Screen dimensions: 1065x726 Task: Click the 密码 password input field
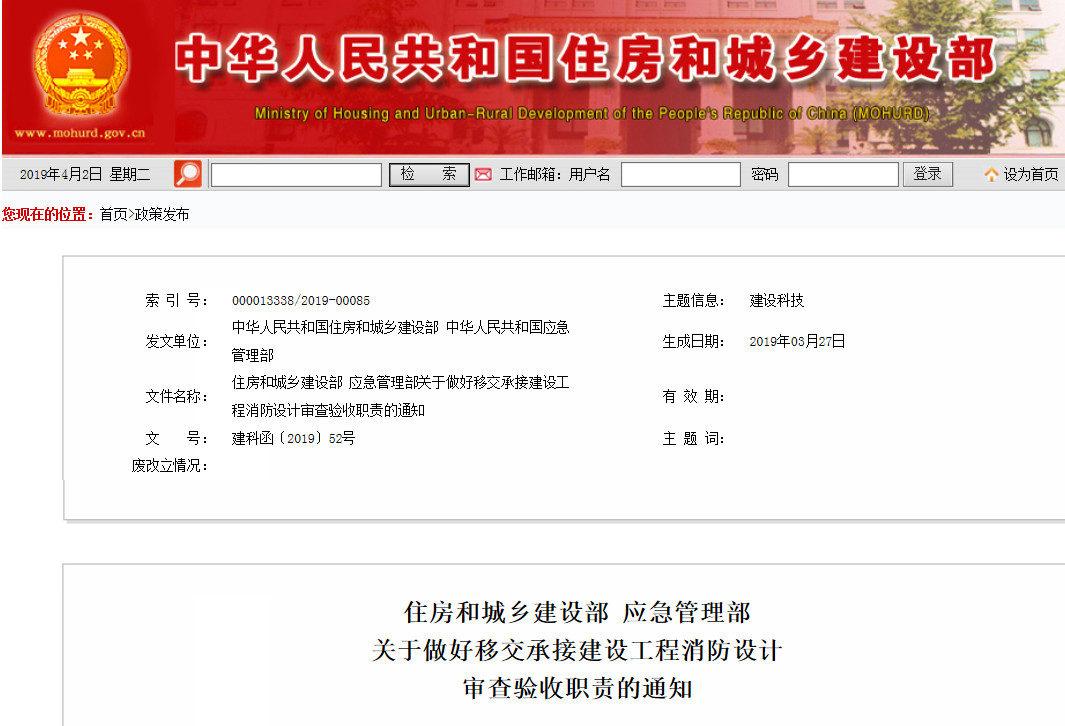coord(842,175)
